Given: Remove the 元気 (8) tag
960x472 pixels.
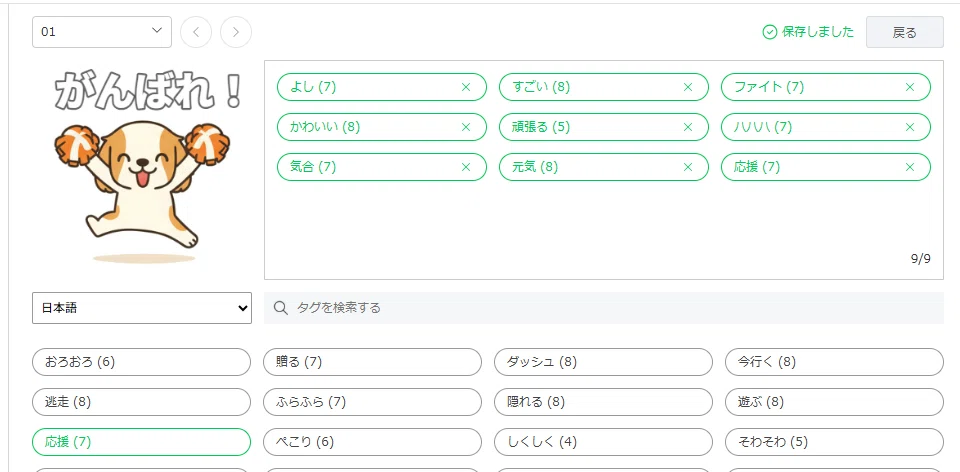Looking at the screenshot, I should pyautogui.click(x=688, y=167).
